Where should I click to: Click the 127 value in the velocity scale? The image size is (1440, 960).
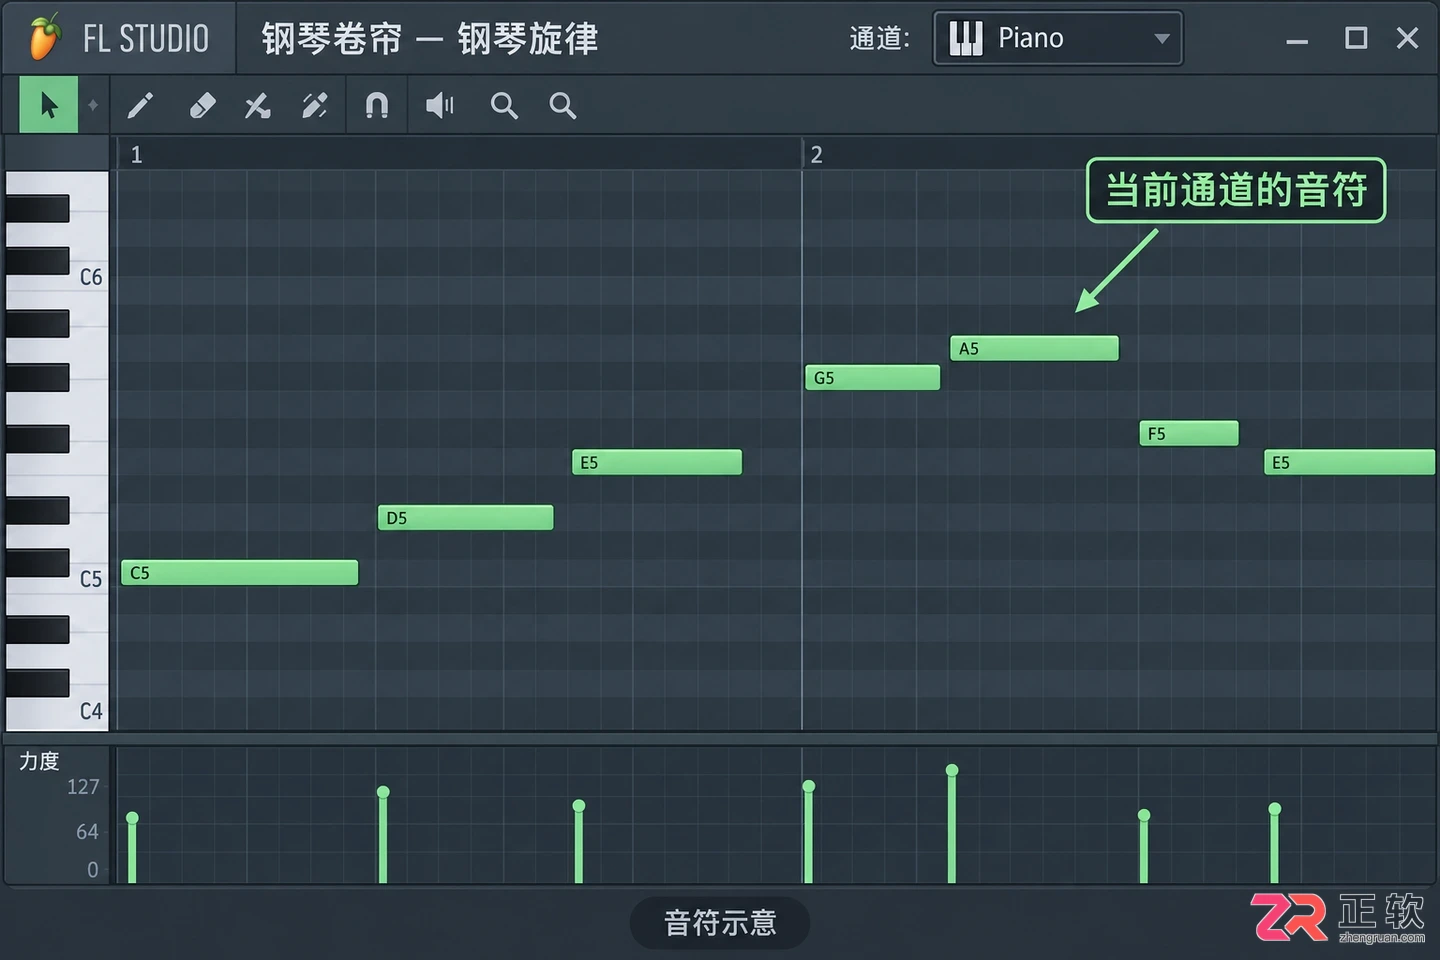pos(83,787)
